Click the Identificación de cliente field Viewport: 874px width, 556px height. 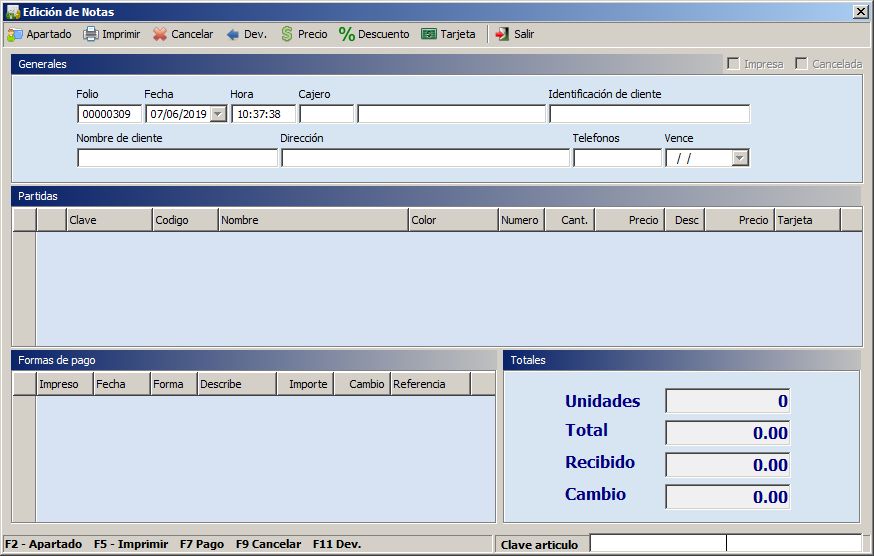(x=648, y=114)
